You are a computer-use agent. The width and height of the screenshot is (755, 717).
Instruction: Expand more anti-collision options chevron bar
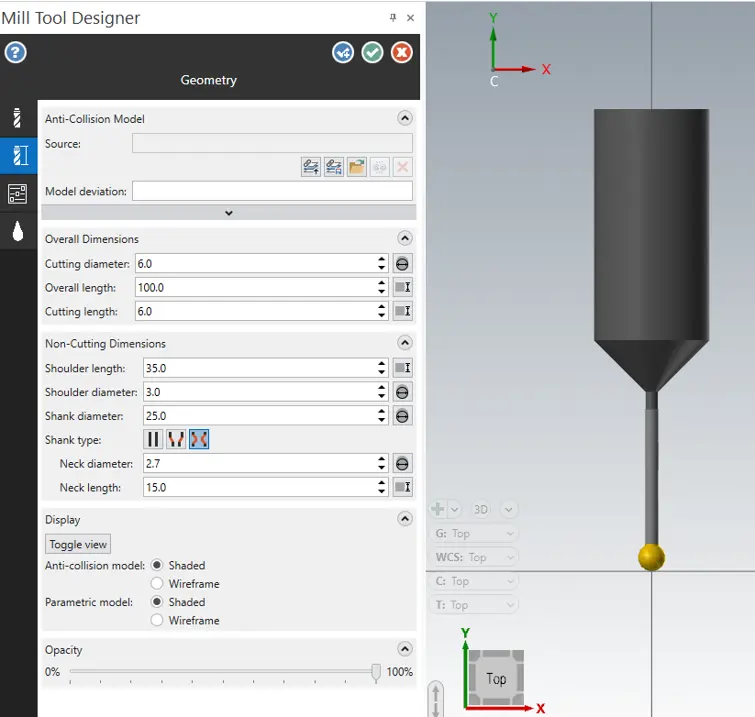click(x=229, y=212)
